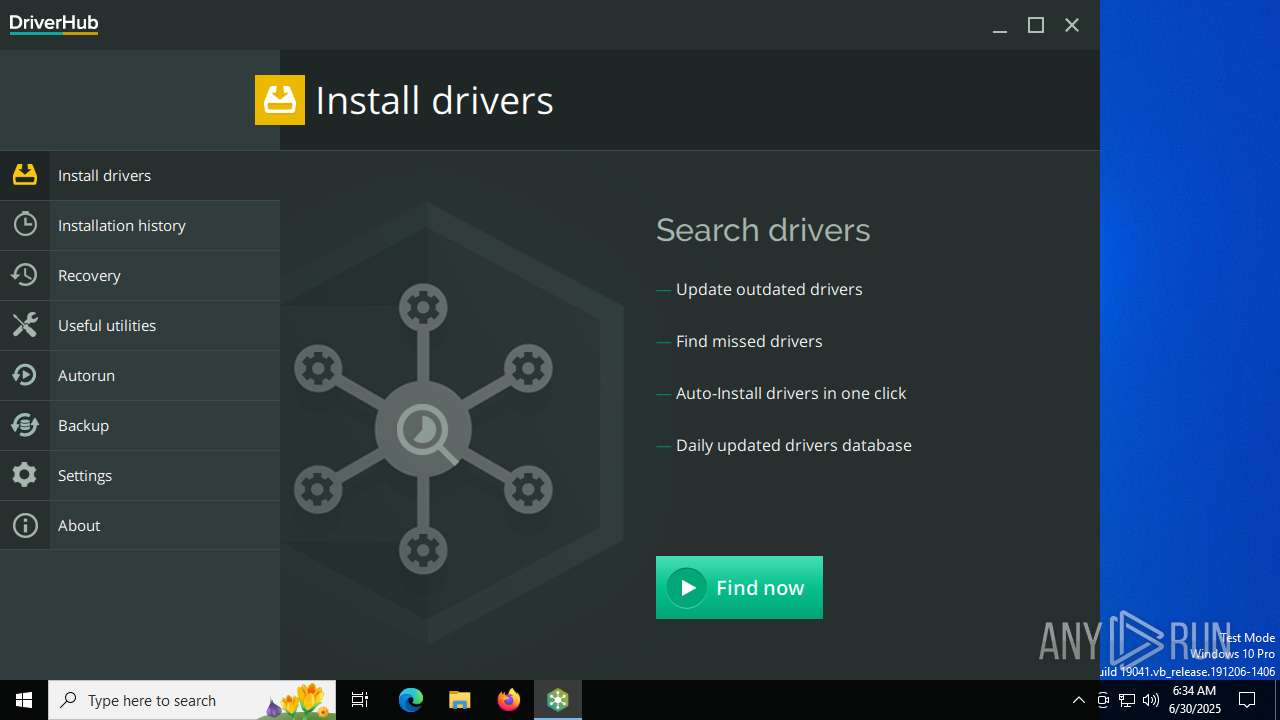This screenshot has height=720, width=1280.
Task: Click the DriverHub taskbar icon
Action: (558, 700)
